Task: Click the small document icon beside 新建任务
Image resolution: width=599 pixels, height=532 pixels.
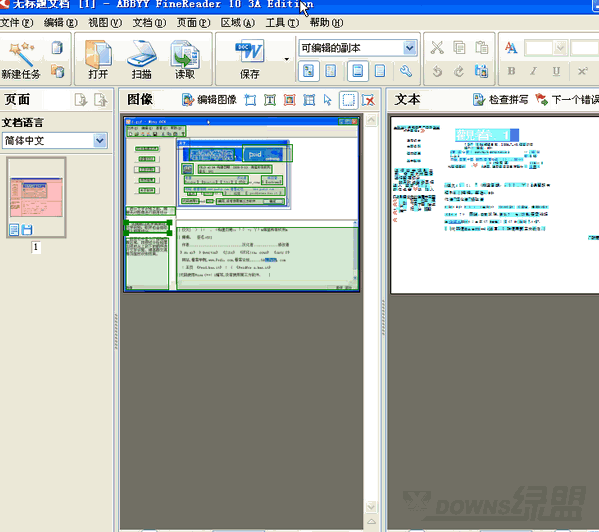Action: [57, 48]
